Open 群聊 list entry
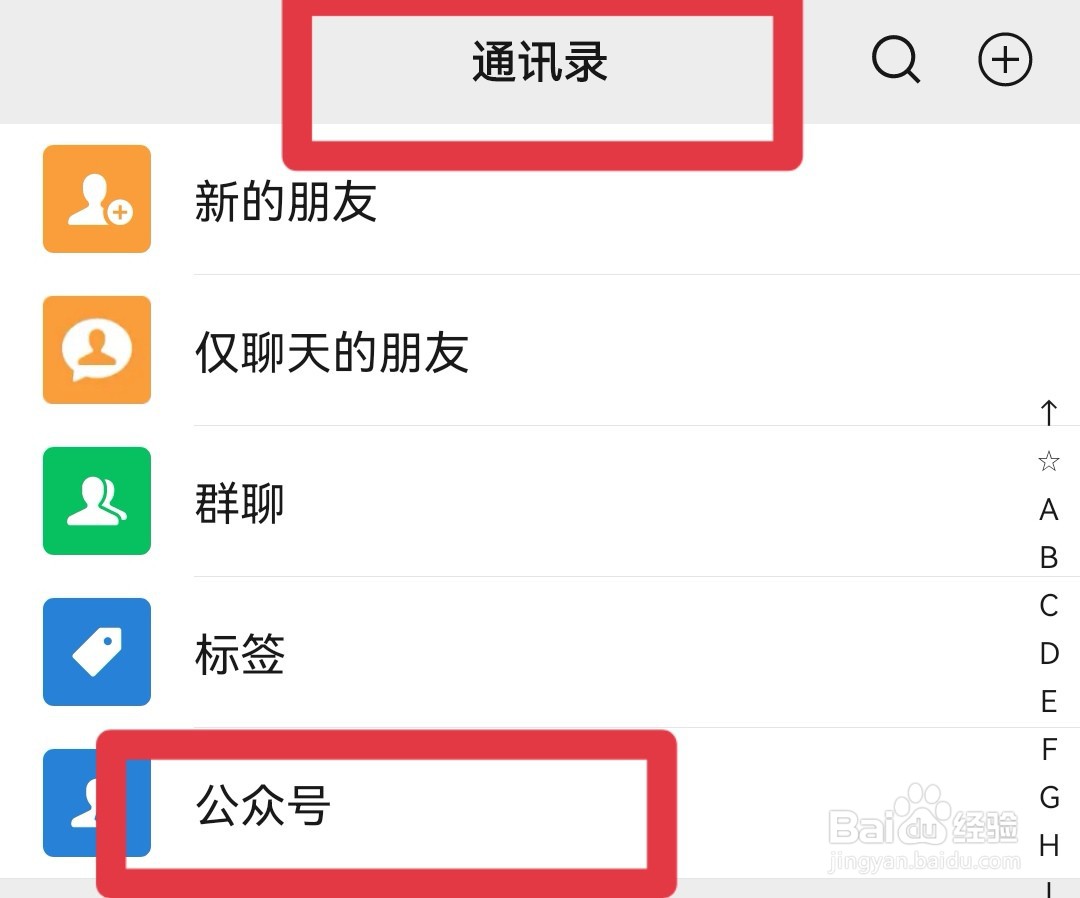This screenshot has height=898, width=1080. 540,501
